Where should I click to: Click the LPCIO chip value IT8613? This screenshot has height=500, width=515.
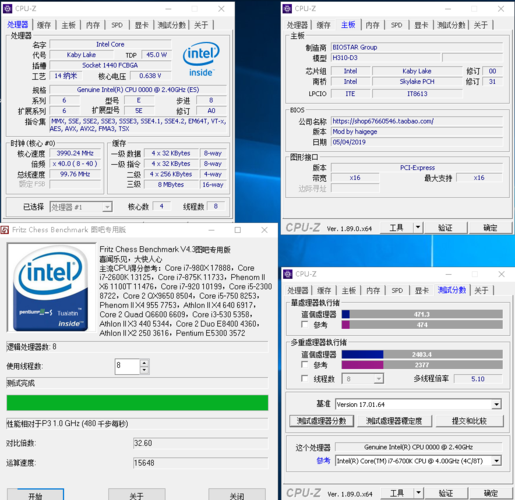[x=417, y=94]
